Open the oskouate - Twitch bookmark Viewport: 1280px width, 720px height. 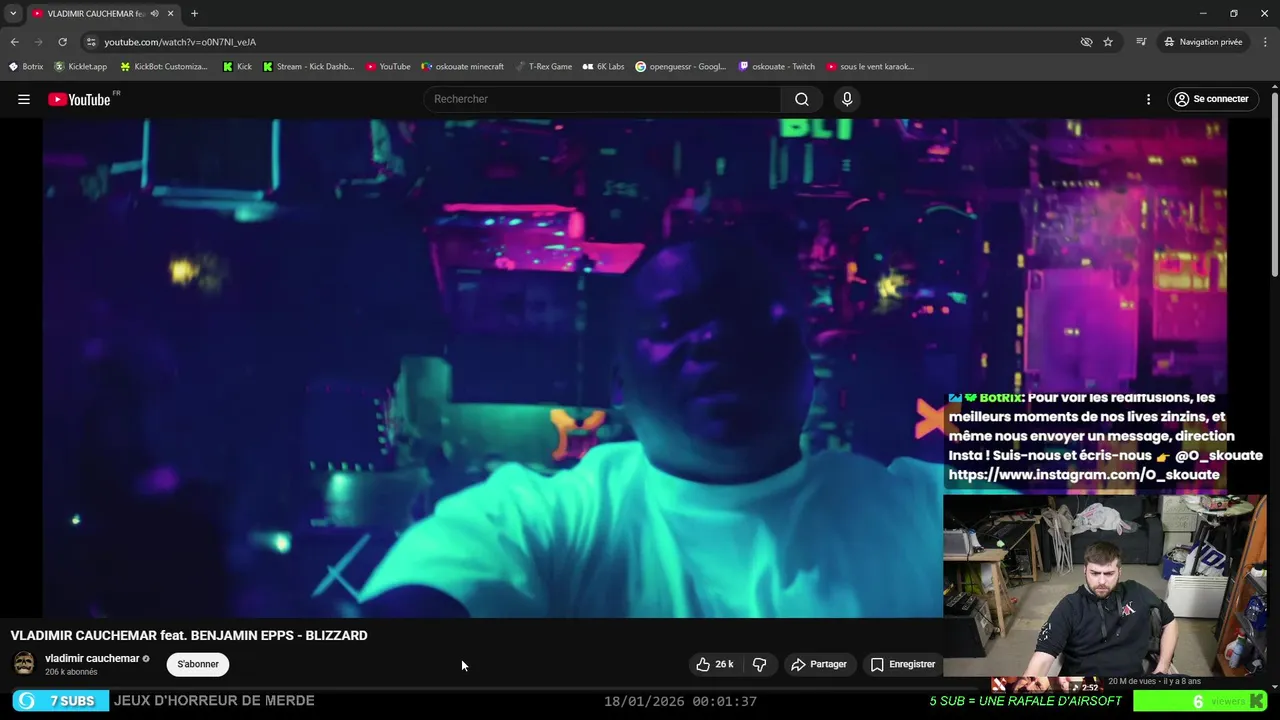(777, 67)
